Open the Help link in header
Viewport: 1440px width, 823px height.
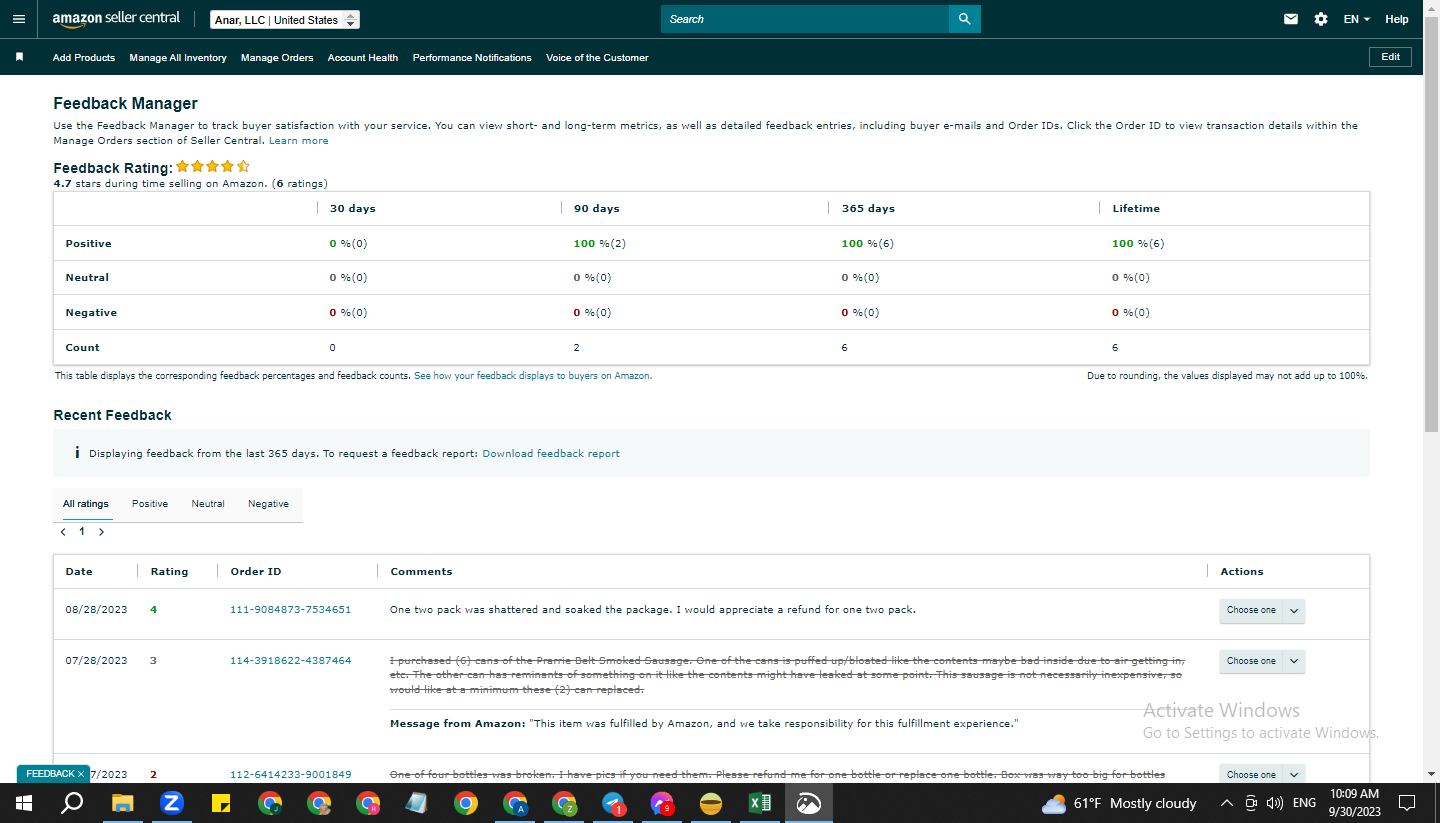point(1397,19)
